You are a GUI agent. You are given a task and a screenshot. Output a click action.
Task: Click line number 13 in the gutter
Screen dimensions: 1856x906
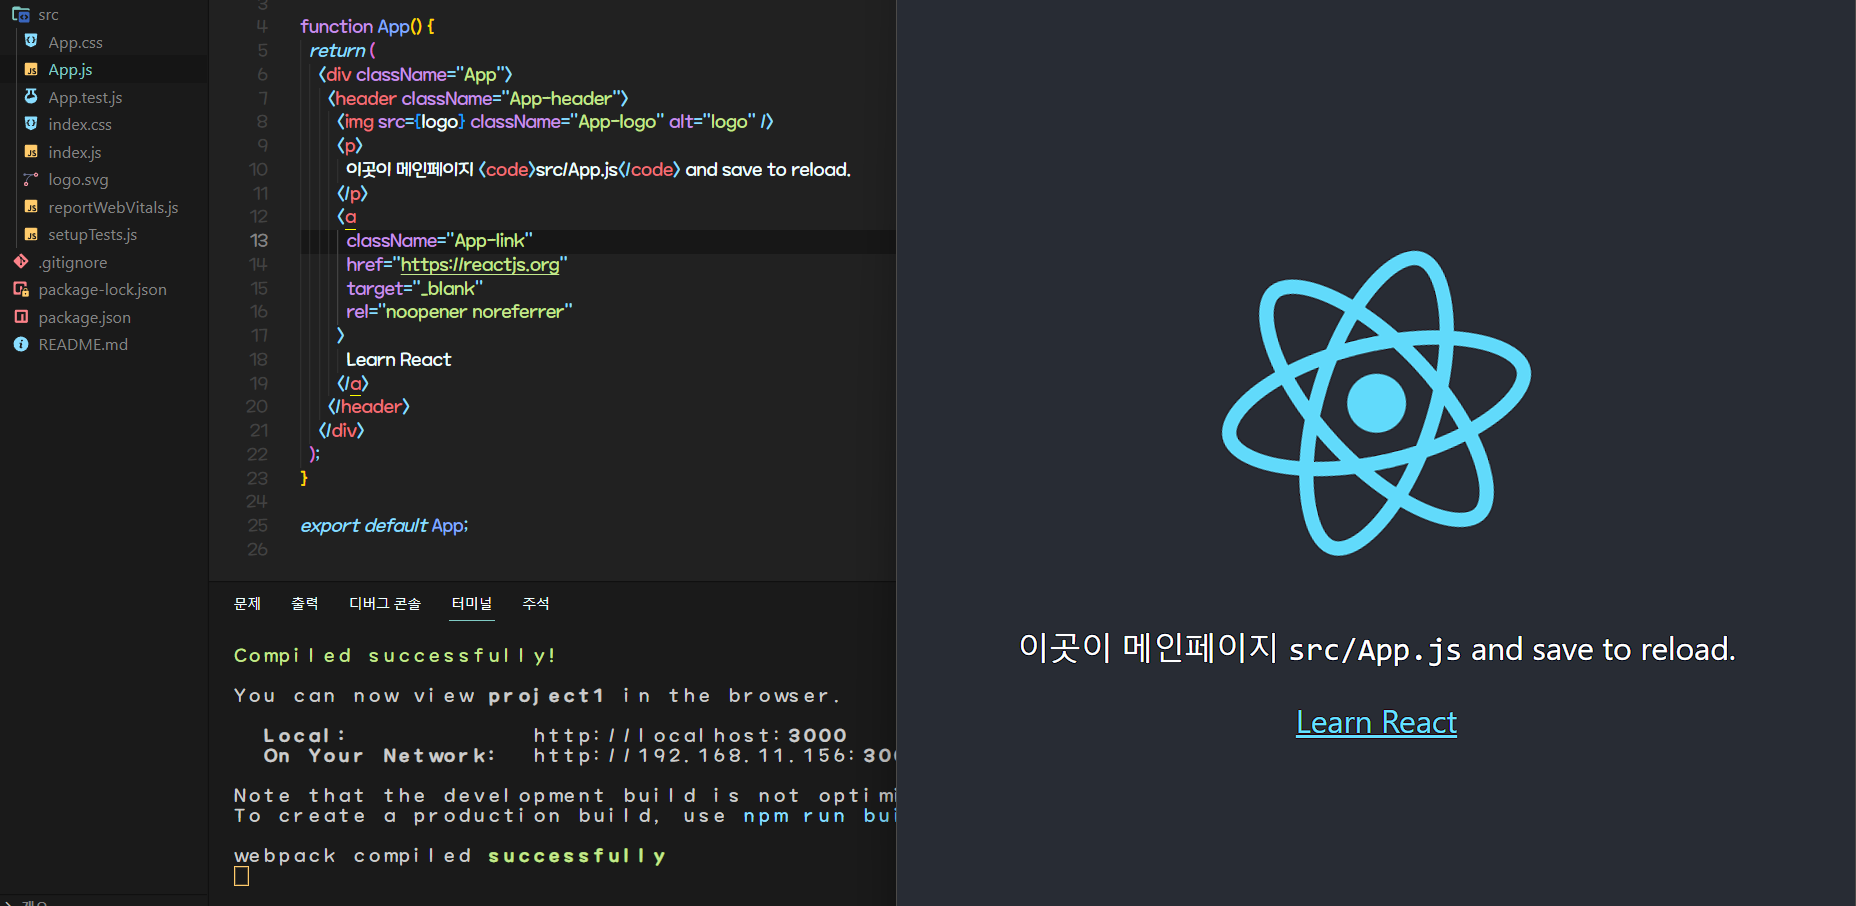(x=259, y=240)
